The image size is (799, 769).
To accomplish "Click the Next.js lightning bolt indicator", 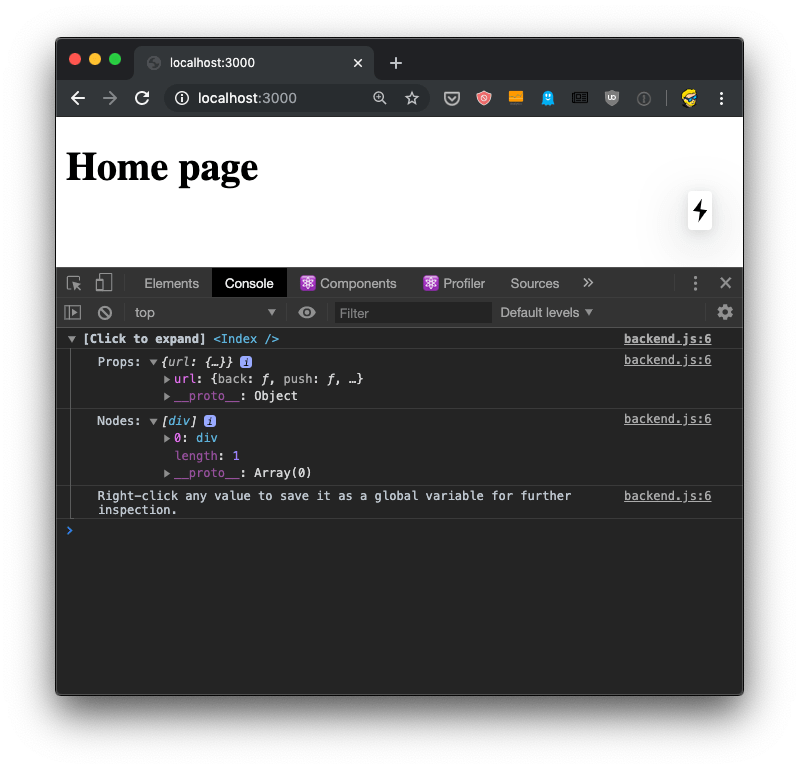I will click(700, 211).
